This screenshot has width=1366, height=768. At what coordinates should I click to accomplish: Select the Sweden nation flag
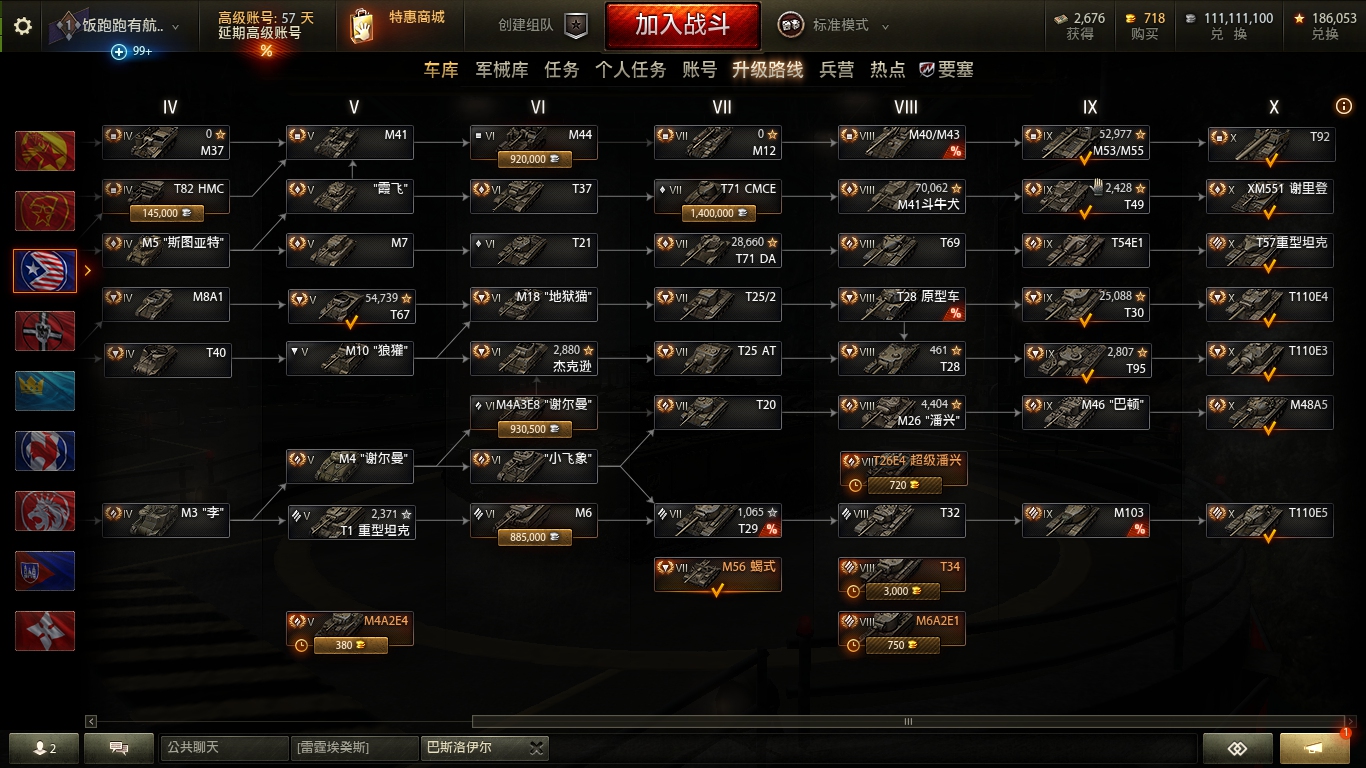point(45,390)
